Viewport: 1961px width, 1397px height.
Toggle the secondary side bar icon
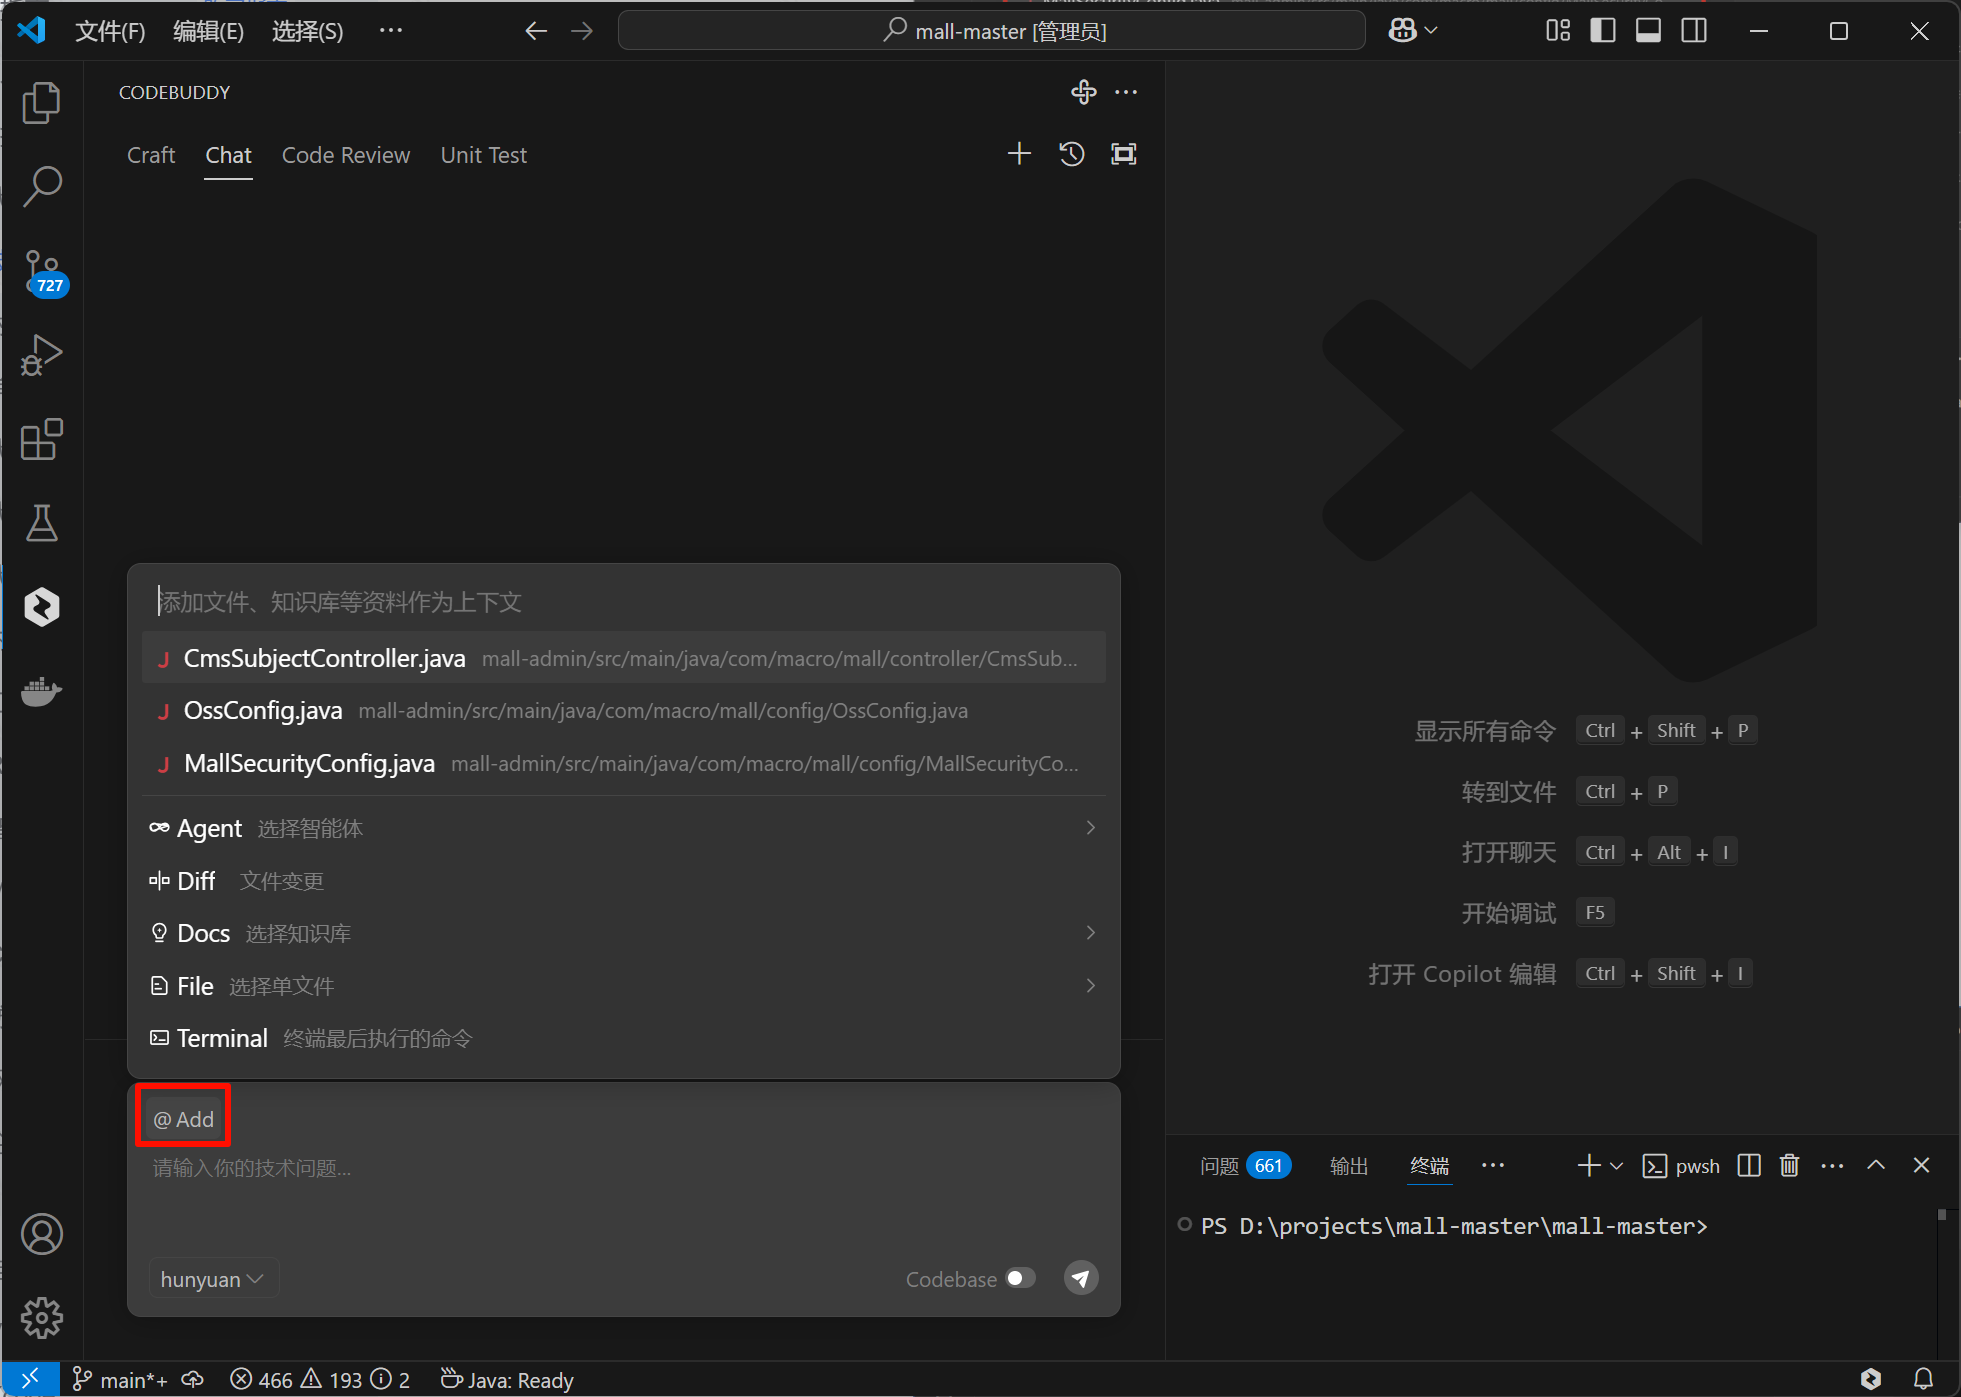1695,31
